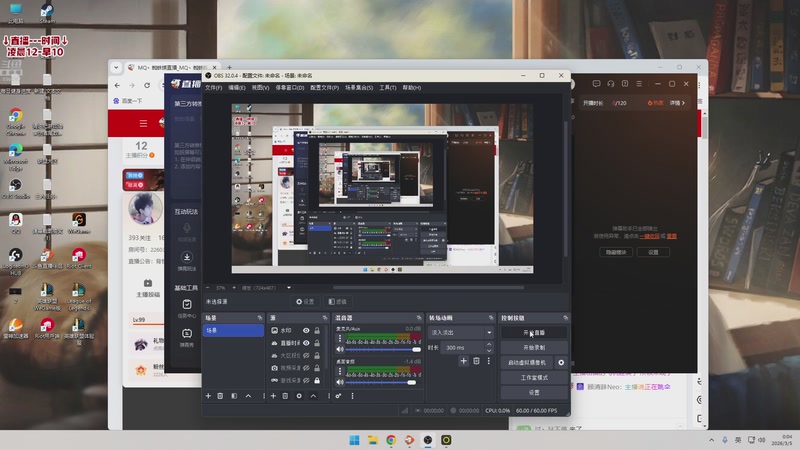Viewport: 800px width, 450px height.
Task: Toggle visibility of 水印 source
Action: [x=306, y=331]
